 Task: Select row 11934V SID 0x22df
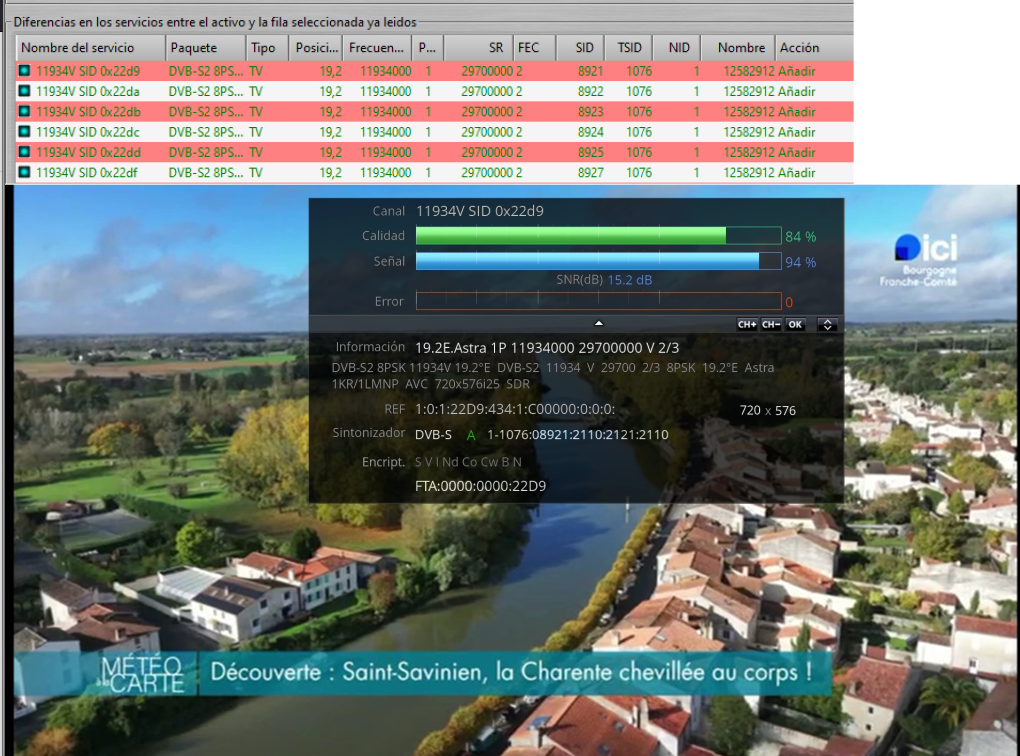point(435,172)
